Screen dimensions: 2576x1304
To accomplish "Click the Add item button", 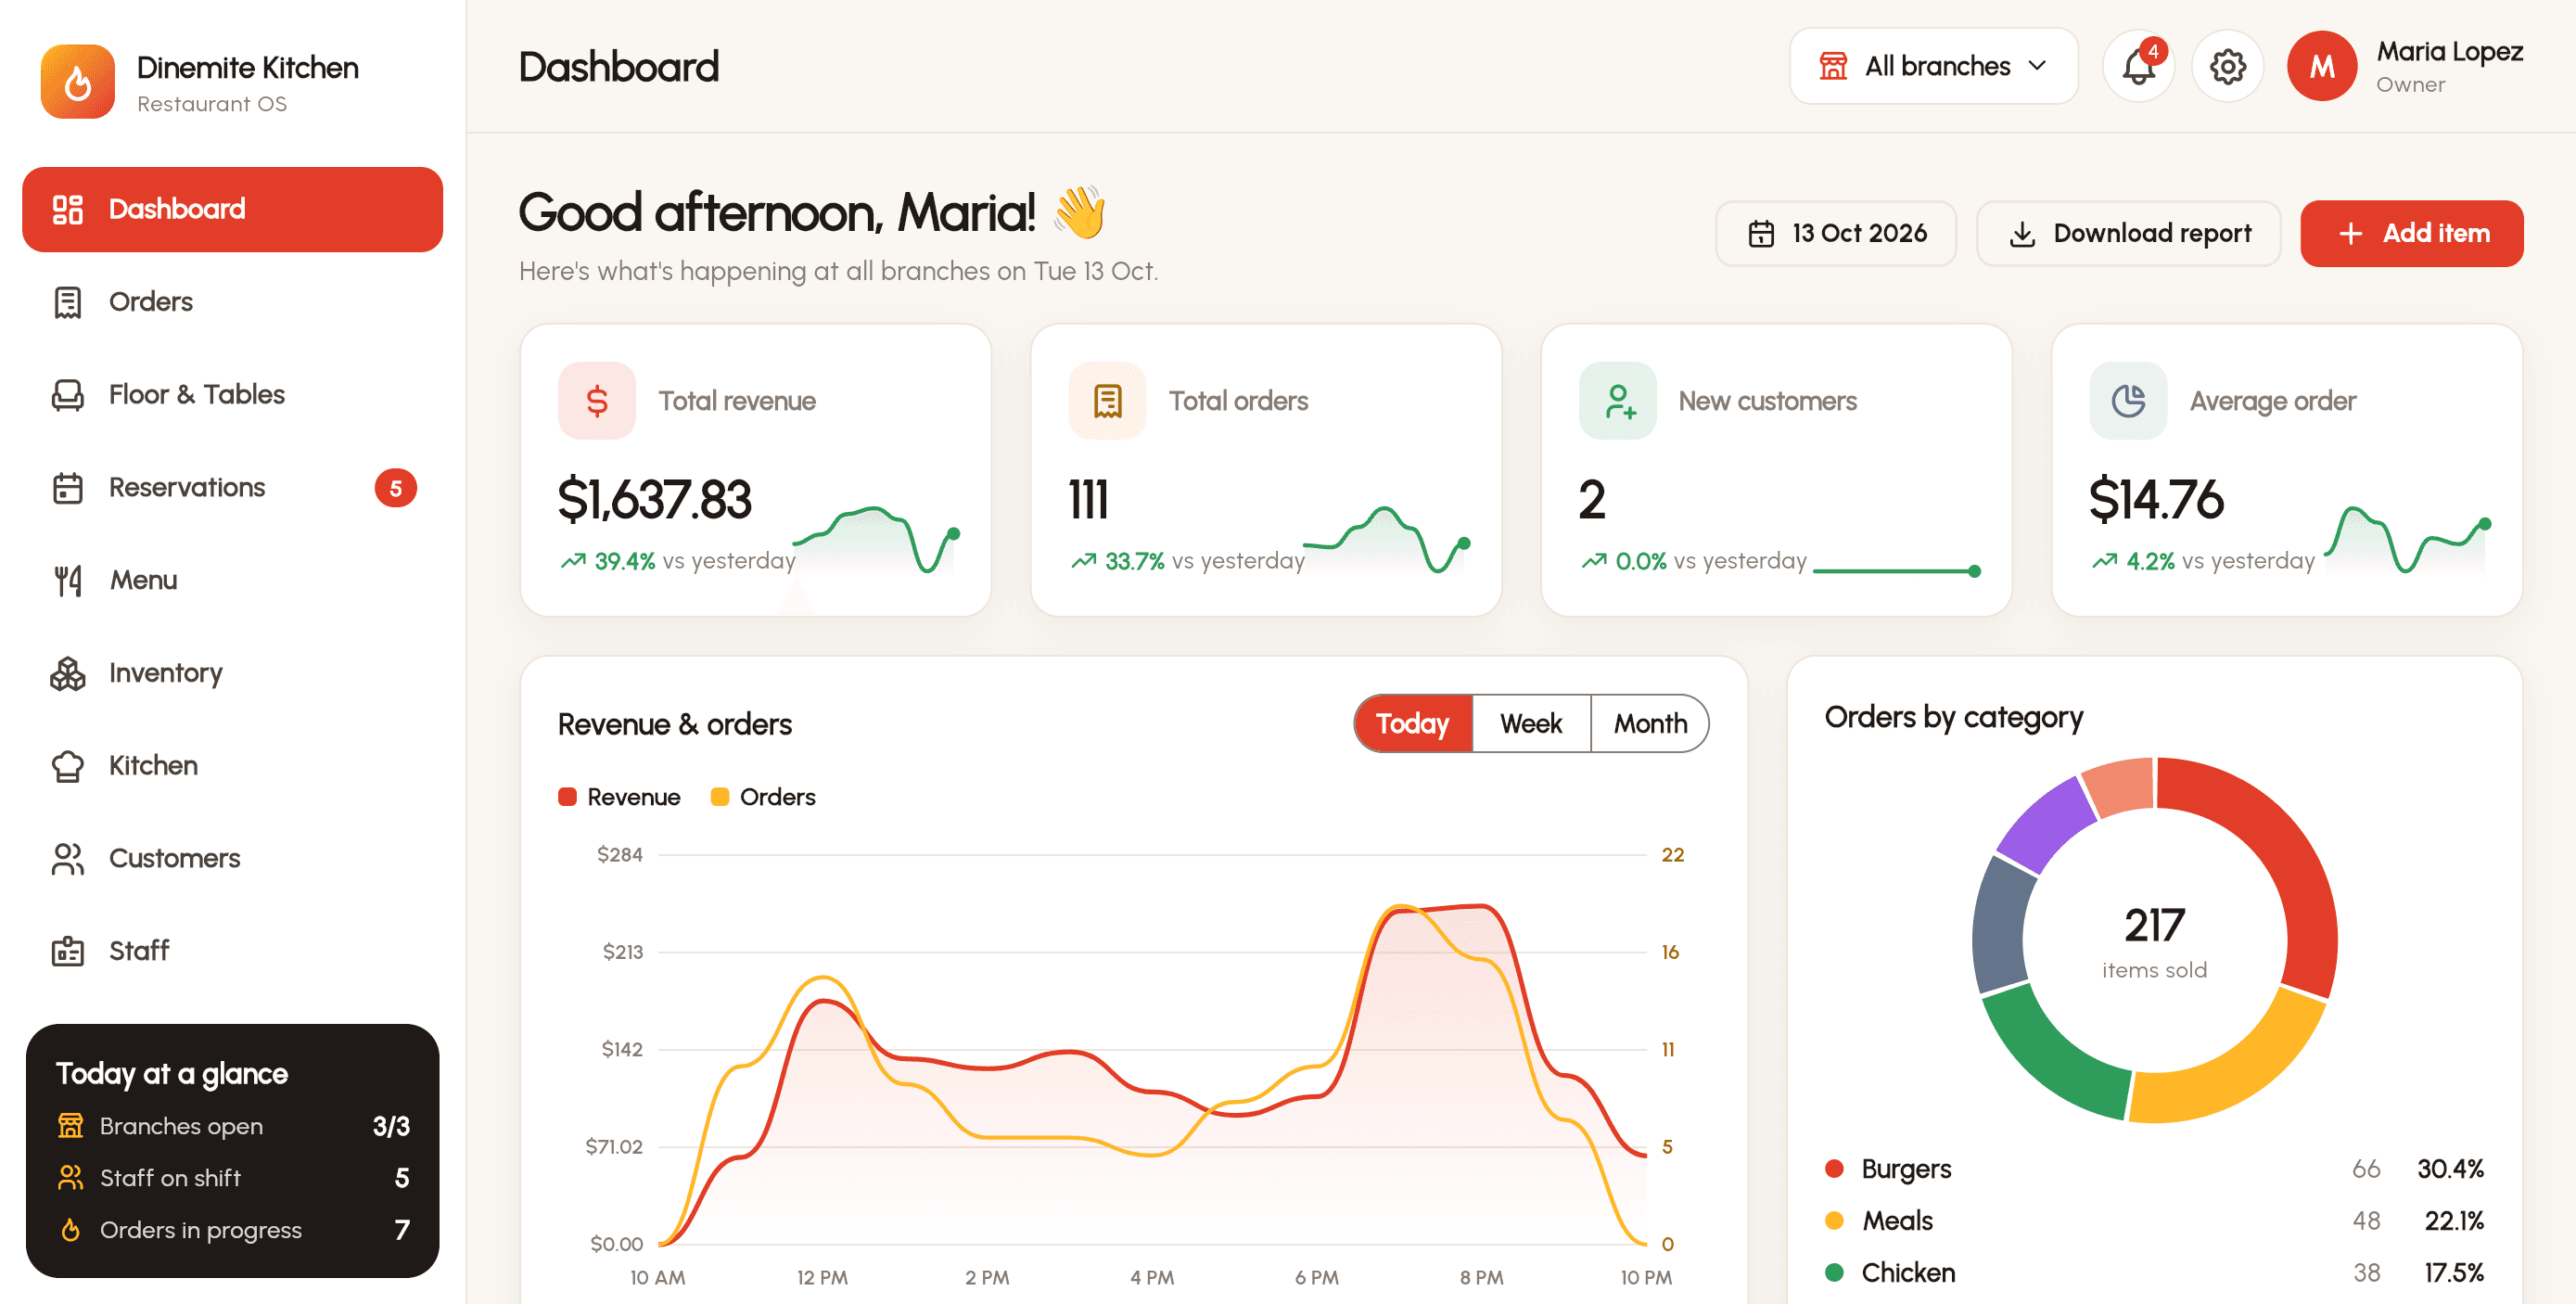I will coord(2411,234).
